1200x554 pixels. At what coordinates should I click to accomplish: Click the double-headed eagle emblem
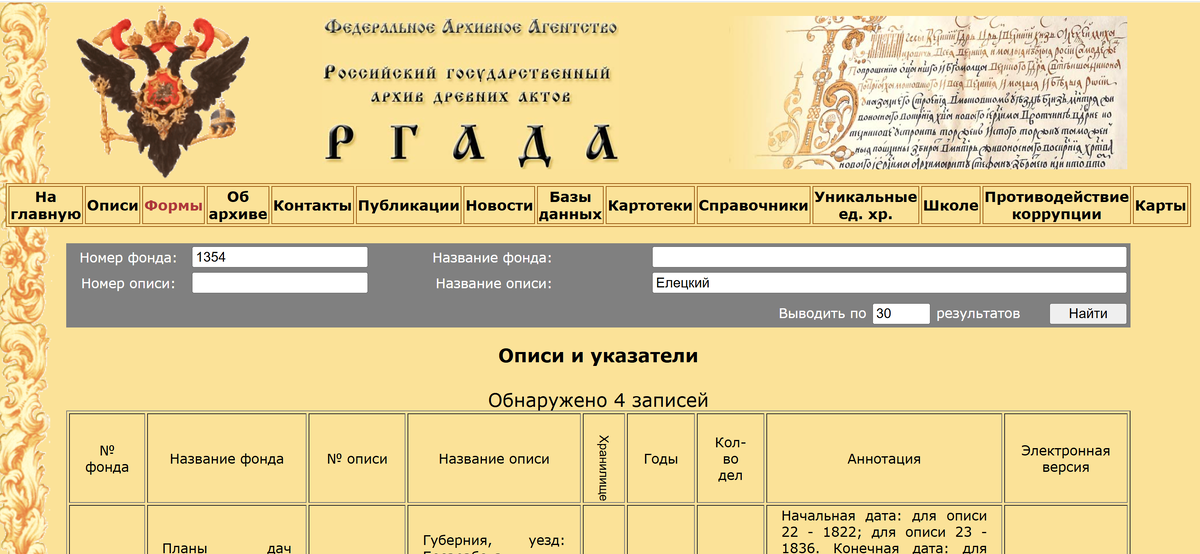tap(161, 89)
